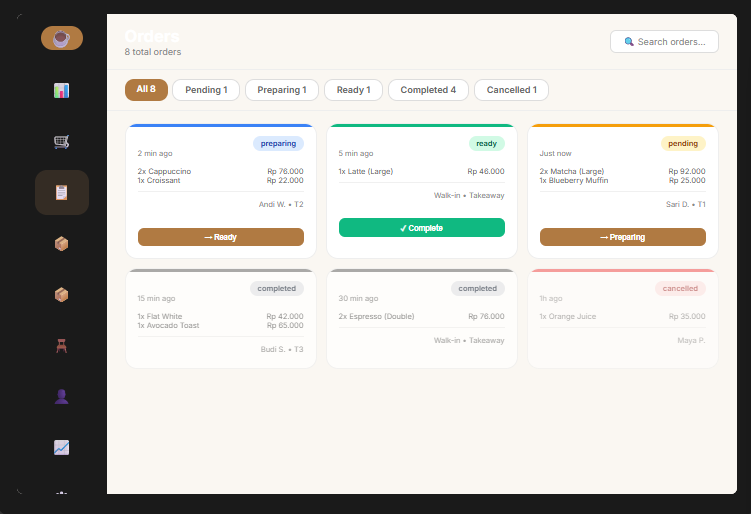751x514 pixels.
Task: Open the chair tables icon in the sidebar
Action: tap(61, 345)
